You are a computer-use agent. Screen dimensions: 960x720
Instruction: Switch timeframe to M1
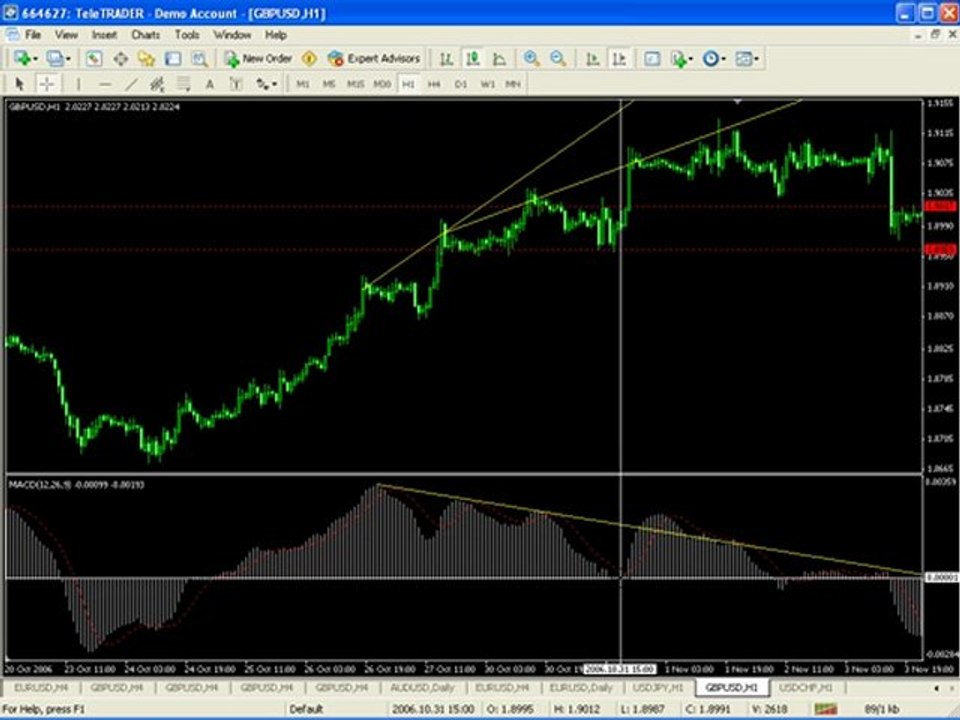(302, 84)
